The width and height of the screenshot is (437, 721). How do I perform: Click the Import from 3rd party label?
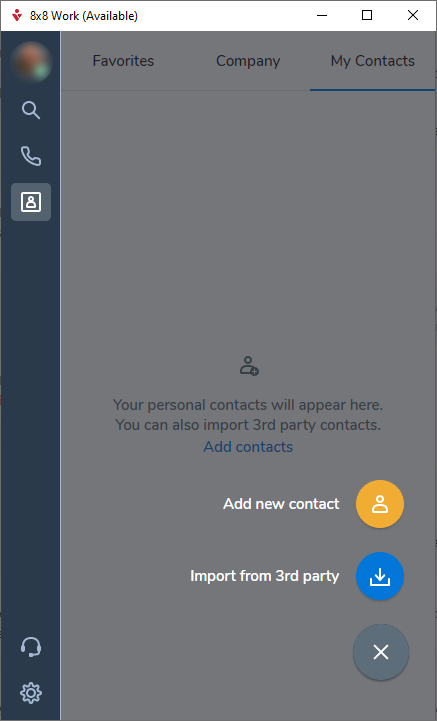tap(264, 576)
